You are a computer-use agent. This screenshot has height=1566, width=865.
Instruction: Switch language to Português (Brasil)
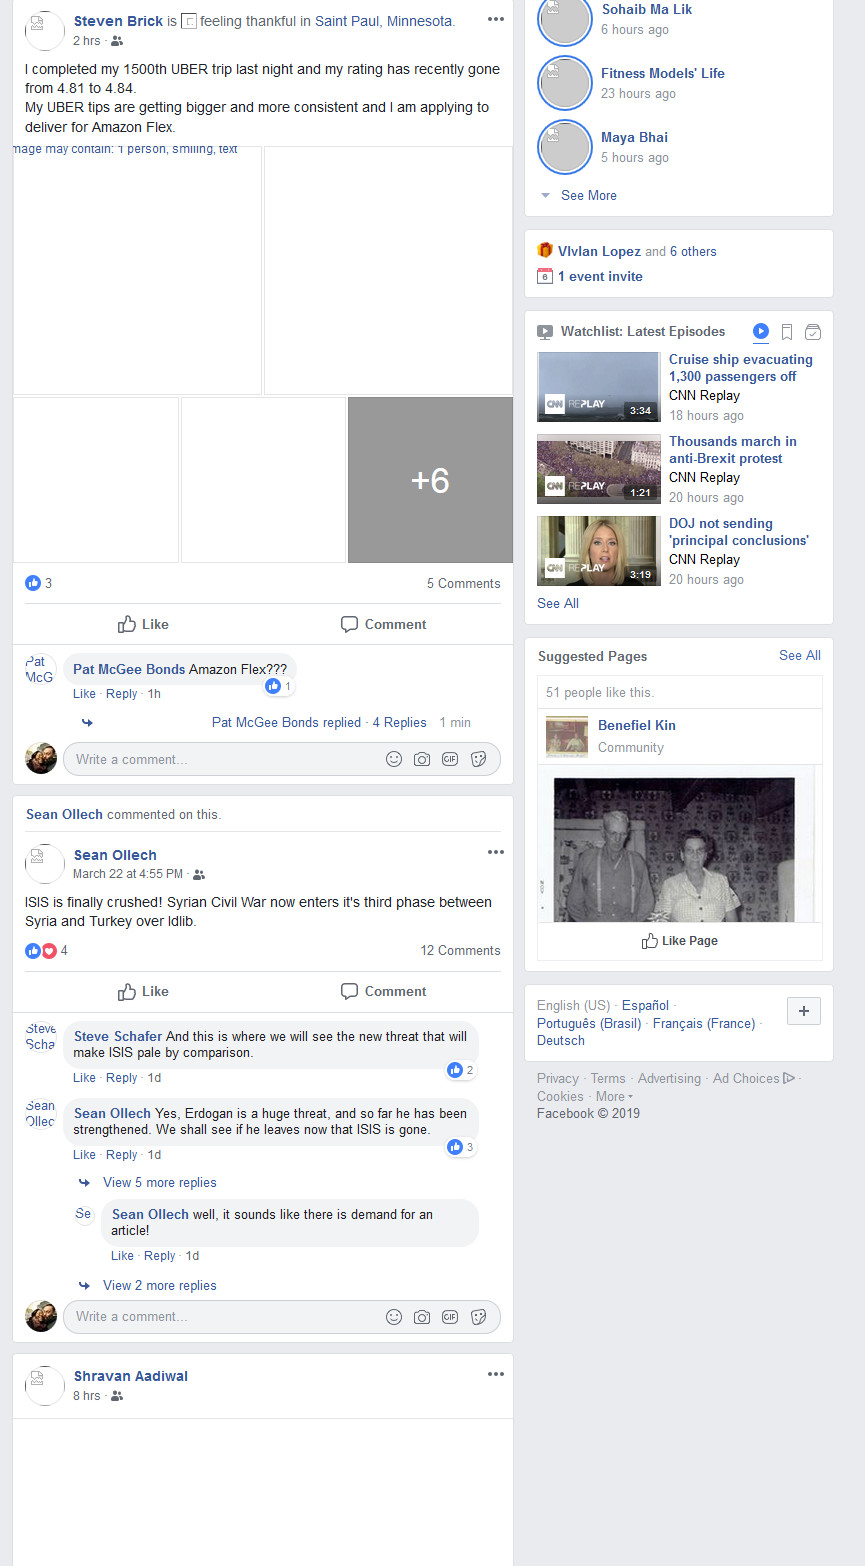[589, 1023]
